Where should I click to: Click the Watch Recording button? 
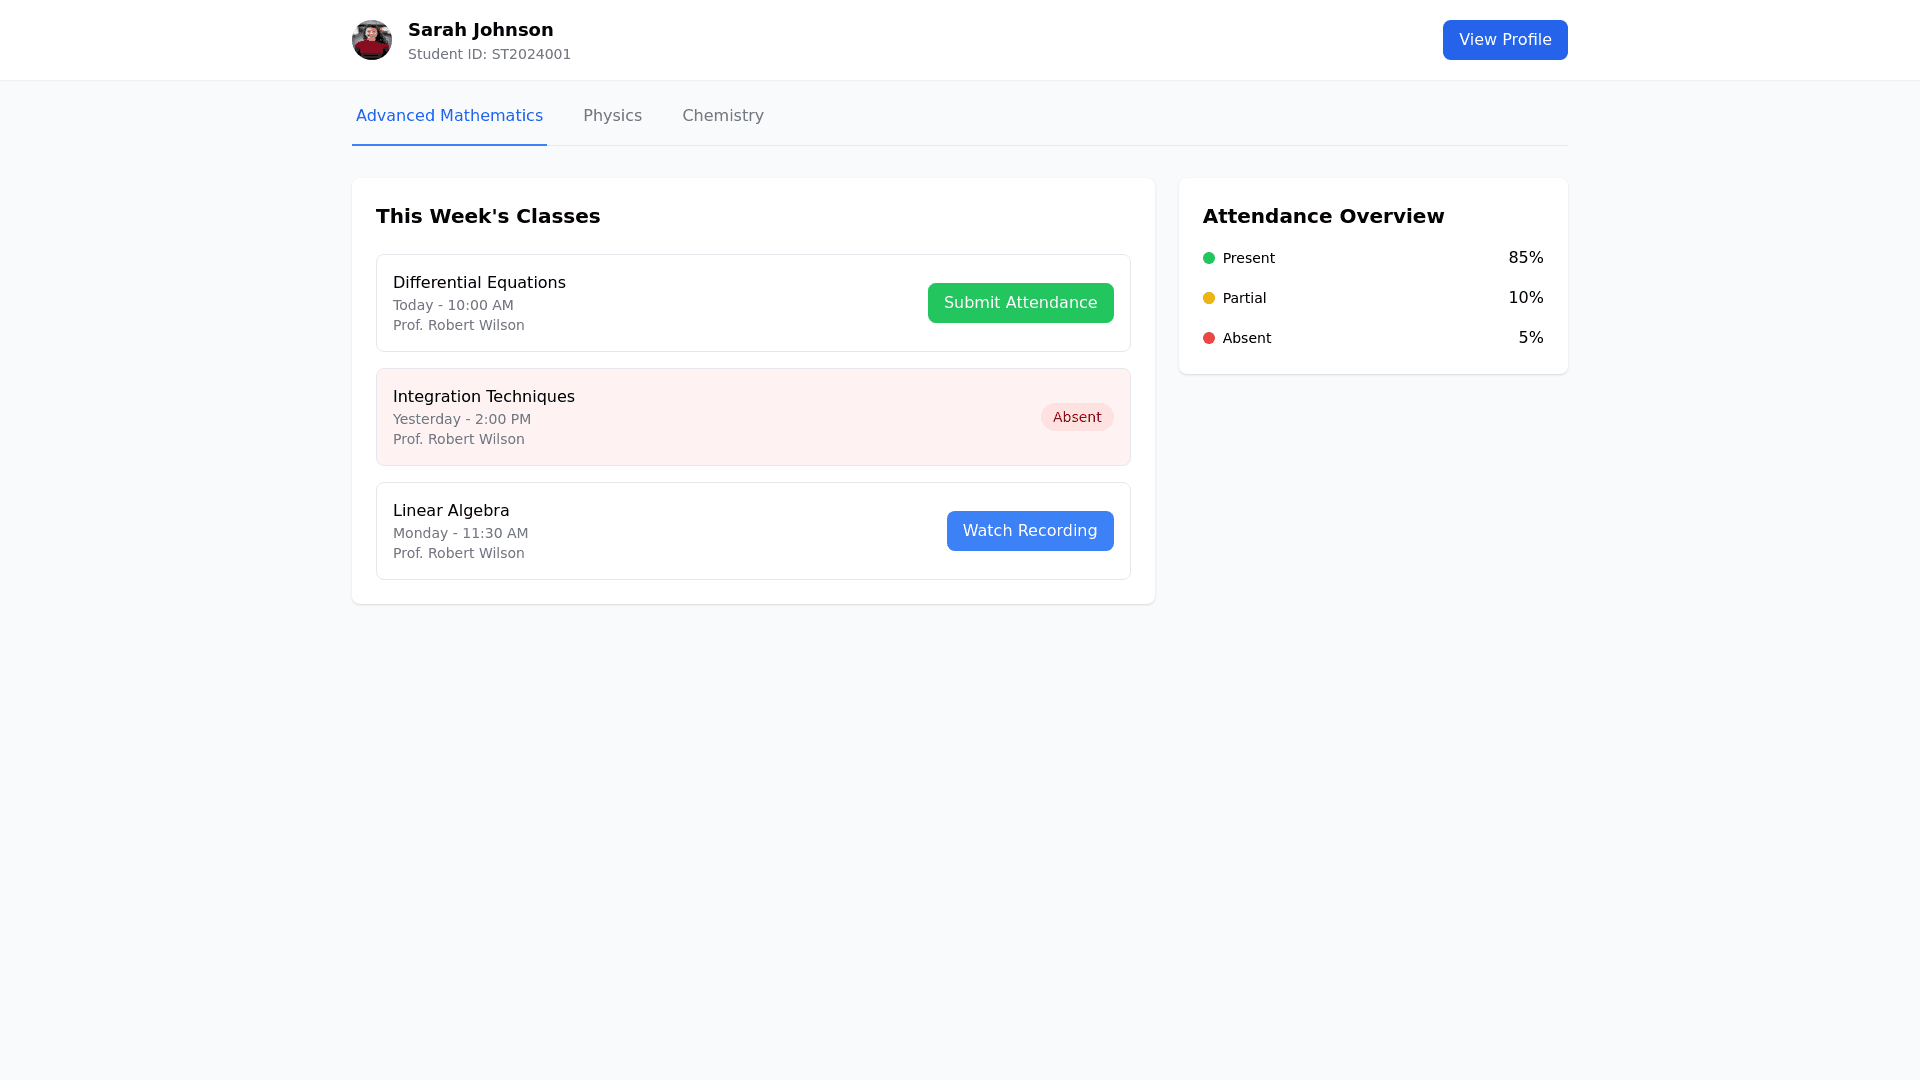pyautogui.click(x=1029, y=531)
